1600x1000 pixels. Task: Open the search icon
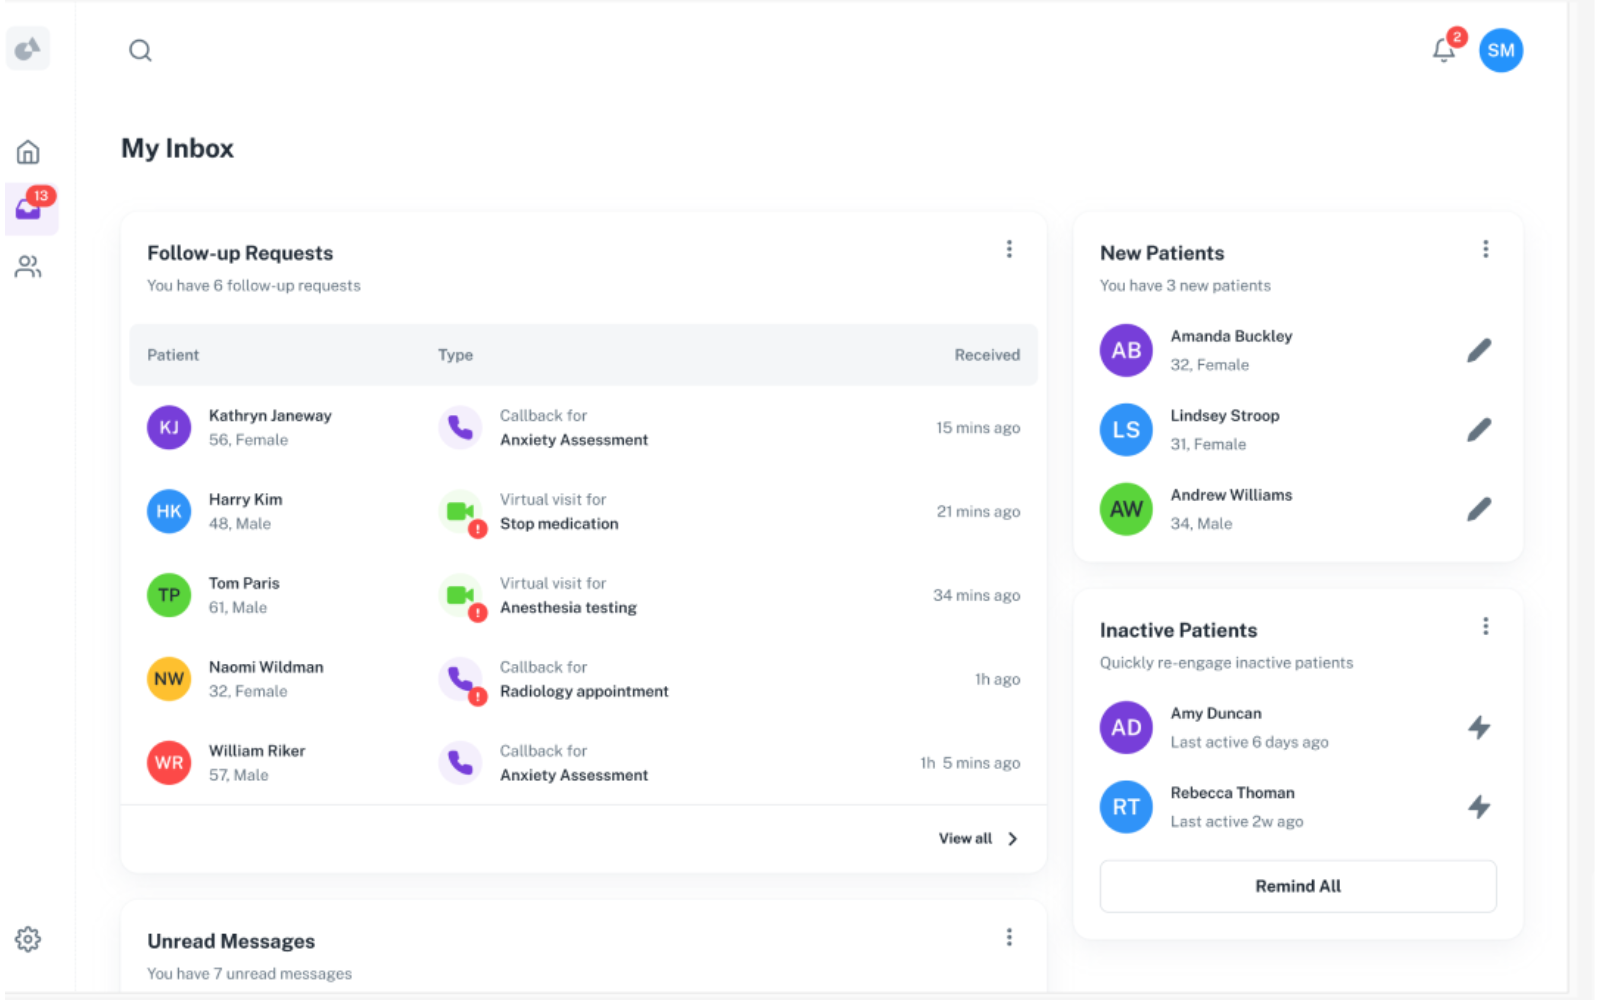pos(140,50)
